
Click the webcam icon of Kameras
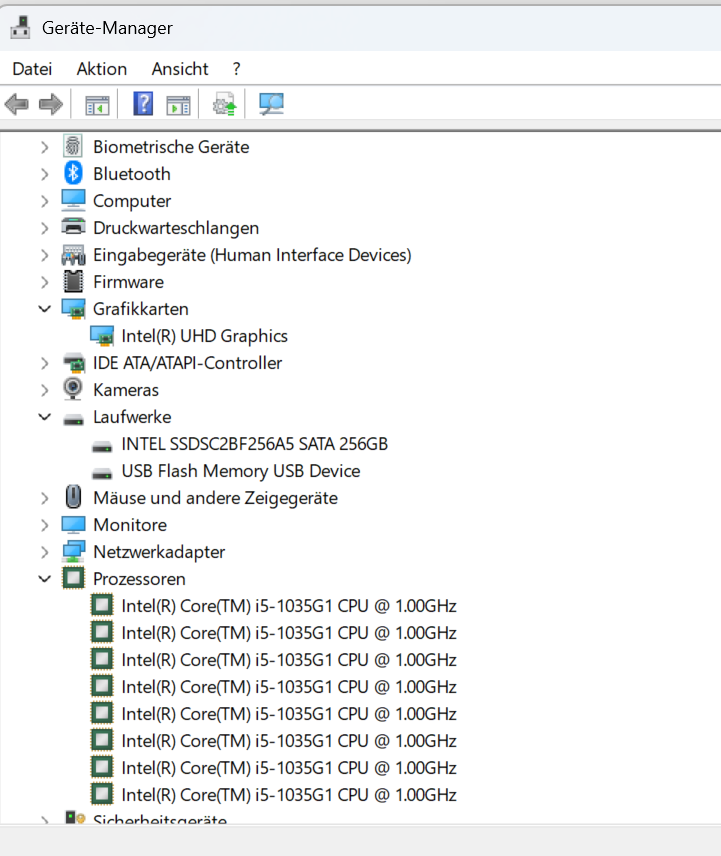pos(73,389)
